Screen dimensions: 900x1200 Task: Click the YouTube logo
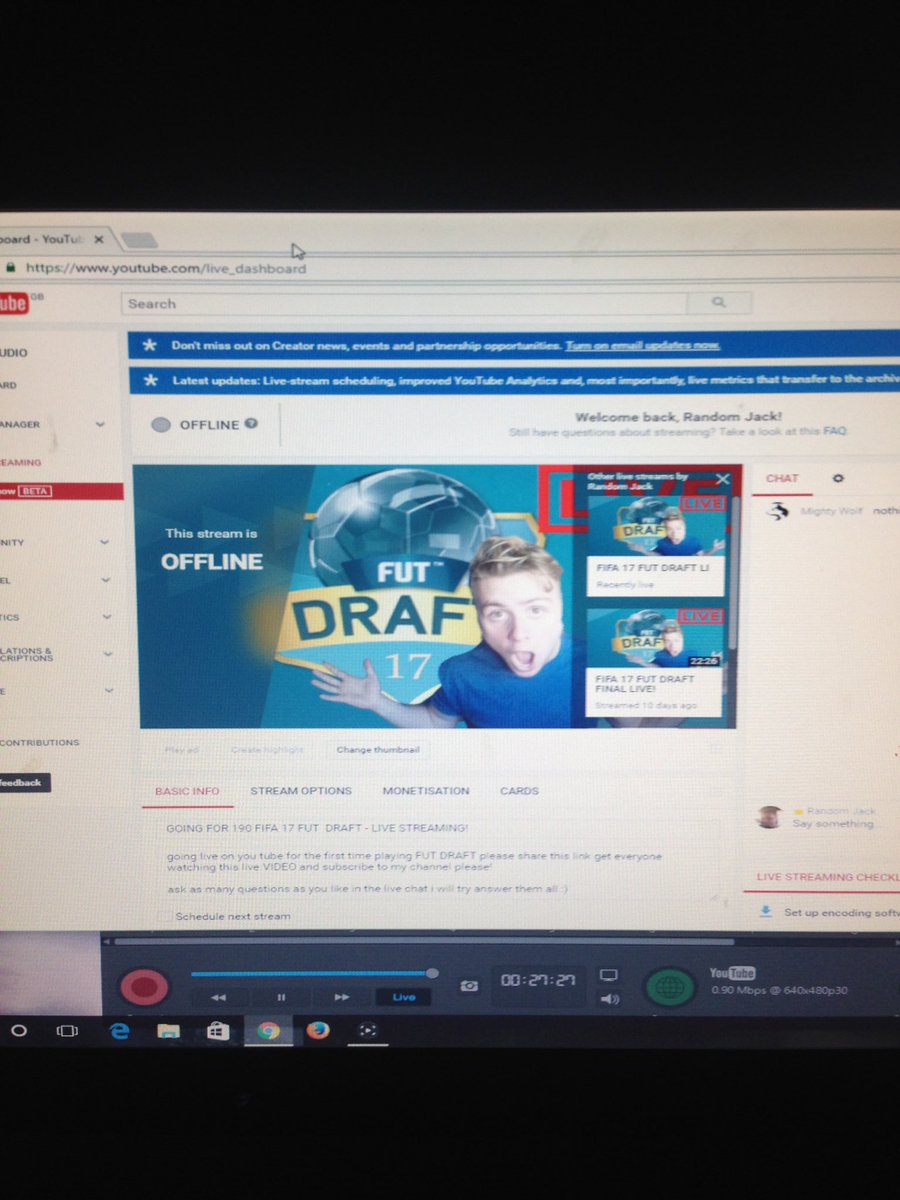(x=13, y=303)
